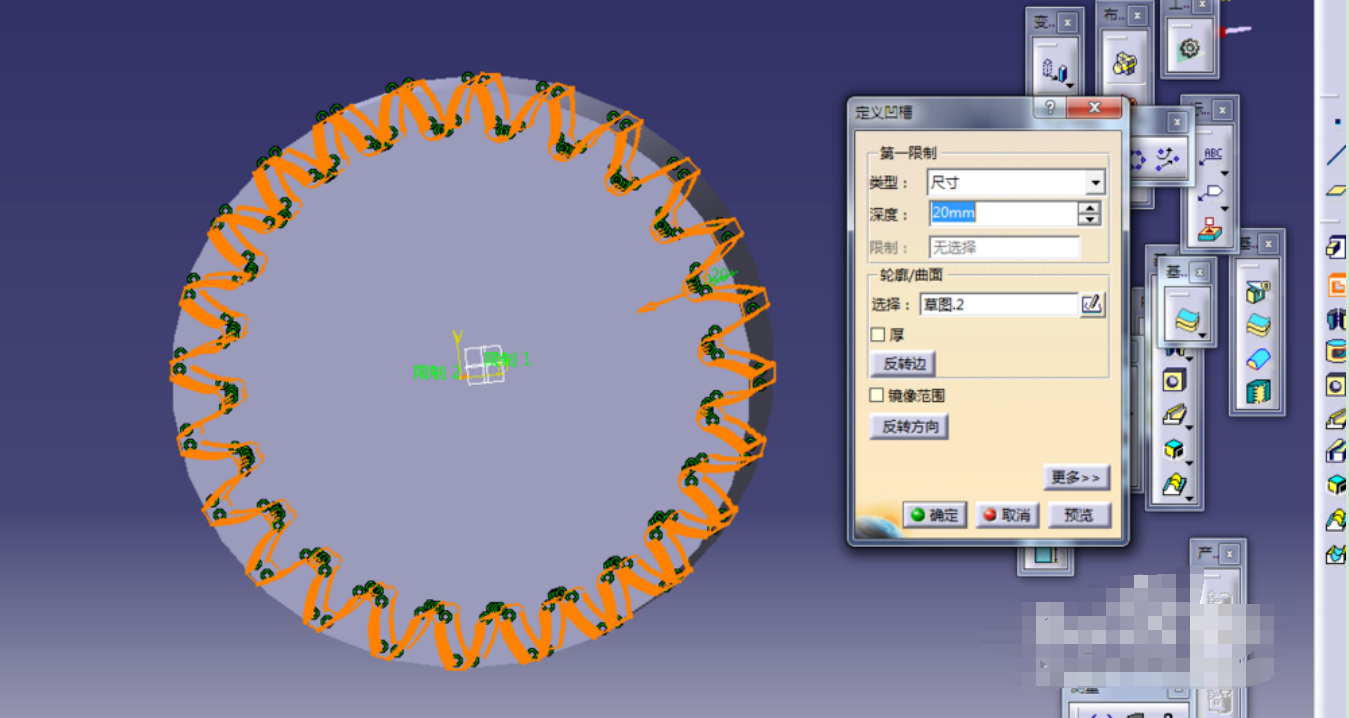Click the gear icon in top floating toolbar
The height and width of the screenshot is (718, 1349).
[x=1188, y=48]
